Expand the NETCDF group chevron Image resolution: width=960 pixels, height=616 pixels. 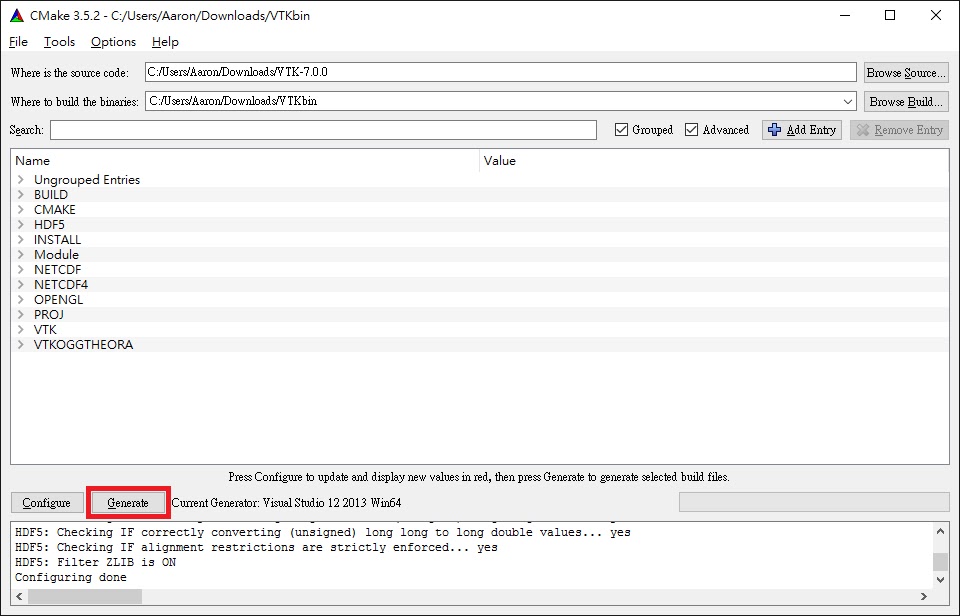(21, 269)
